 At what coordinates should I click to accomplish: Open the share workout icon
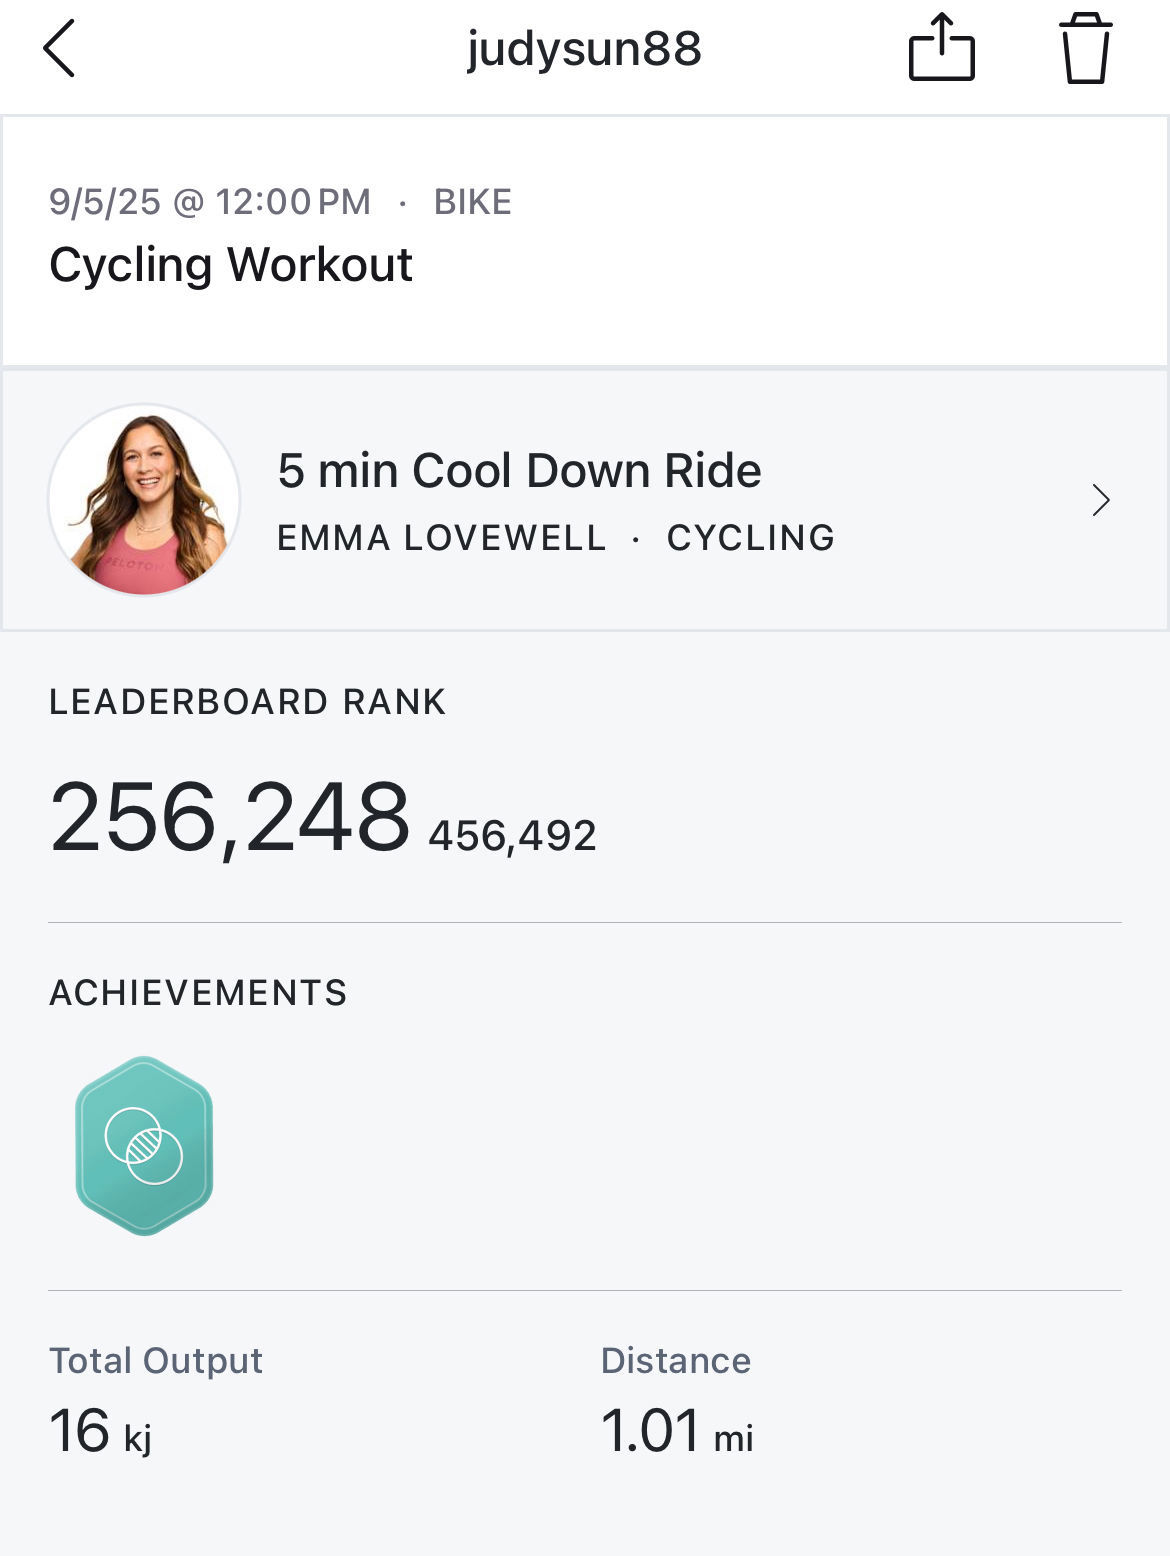click(941, 47)
